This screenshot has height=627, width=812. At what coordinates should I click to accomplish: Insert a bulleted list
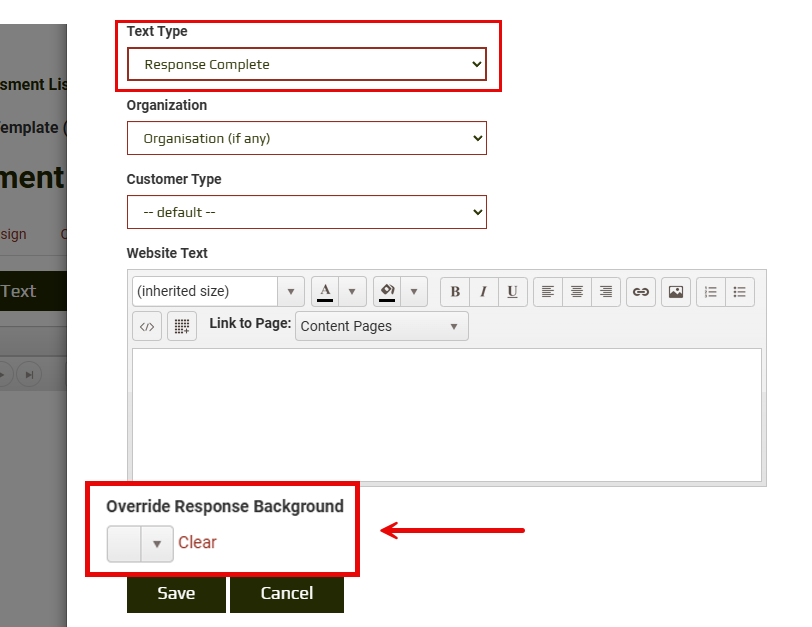pos(740,292)
